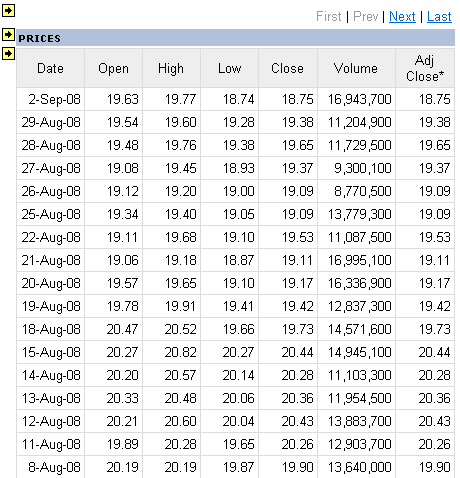The height and width of the screenshot is (478, 460).
Task: Select the Open column header
Action: [x=113, y=68]
